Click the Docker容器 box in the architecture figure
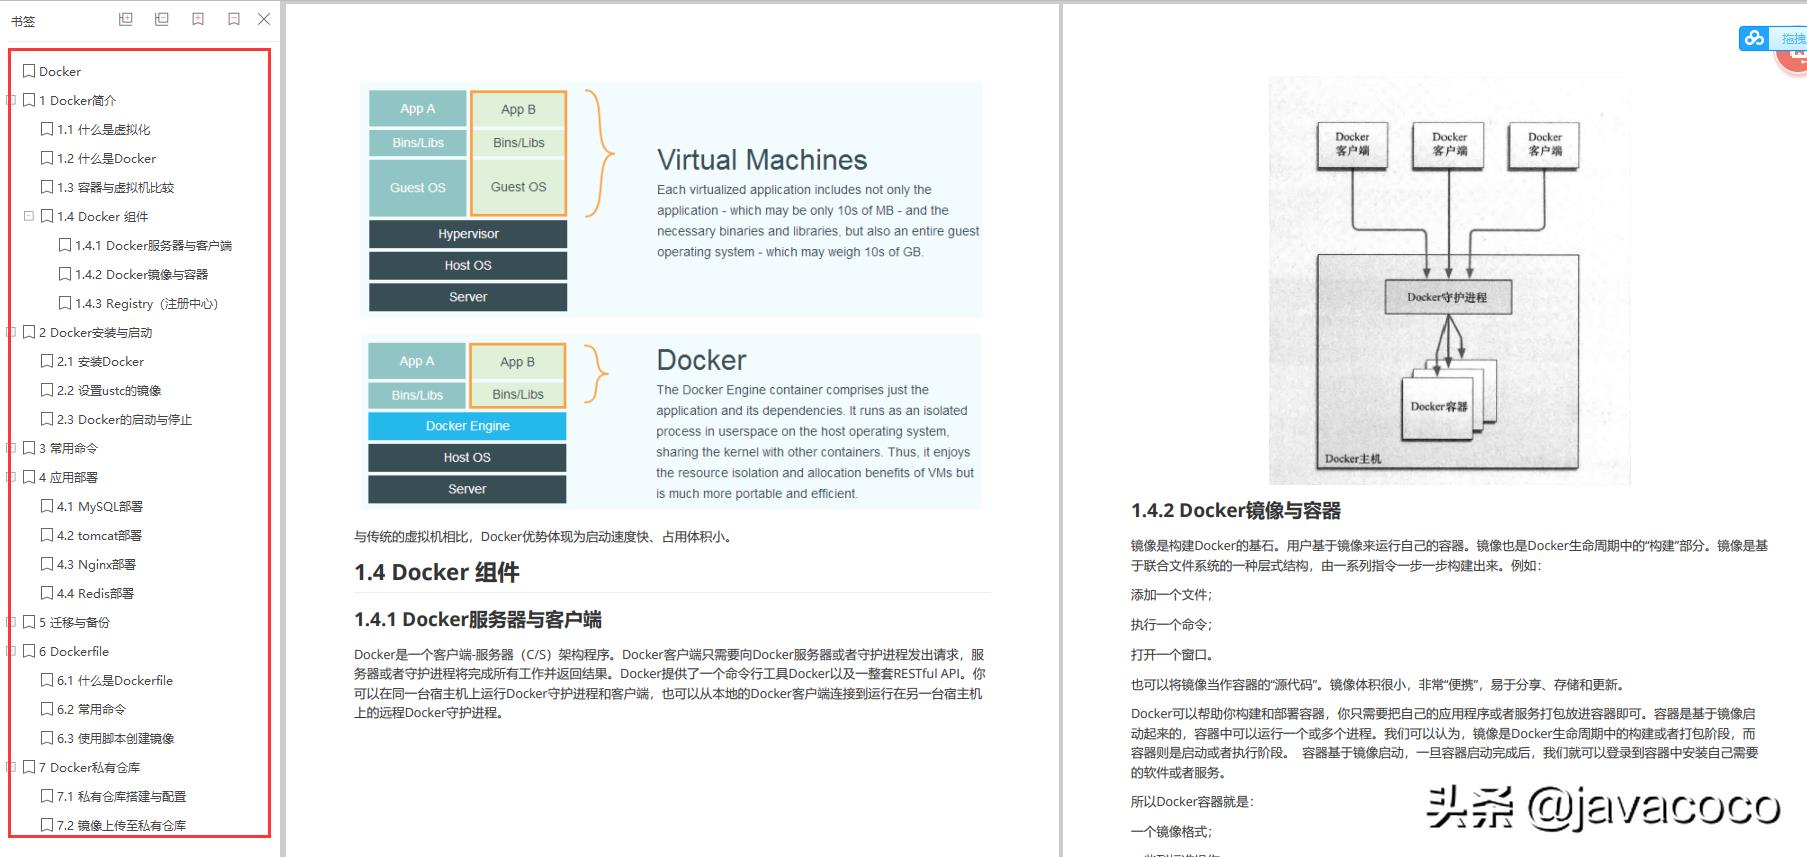 (x=1439, y=406)
